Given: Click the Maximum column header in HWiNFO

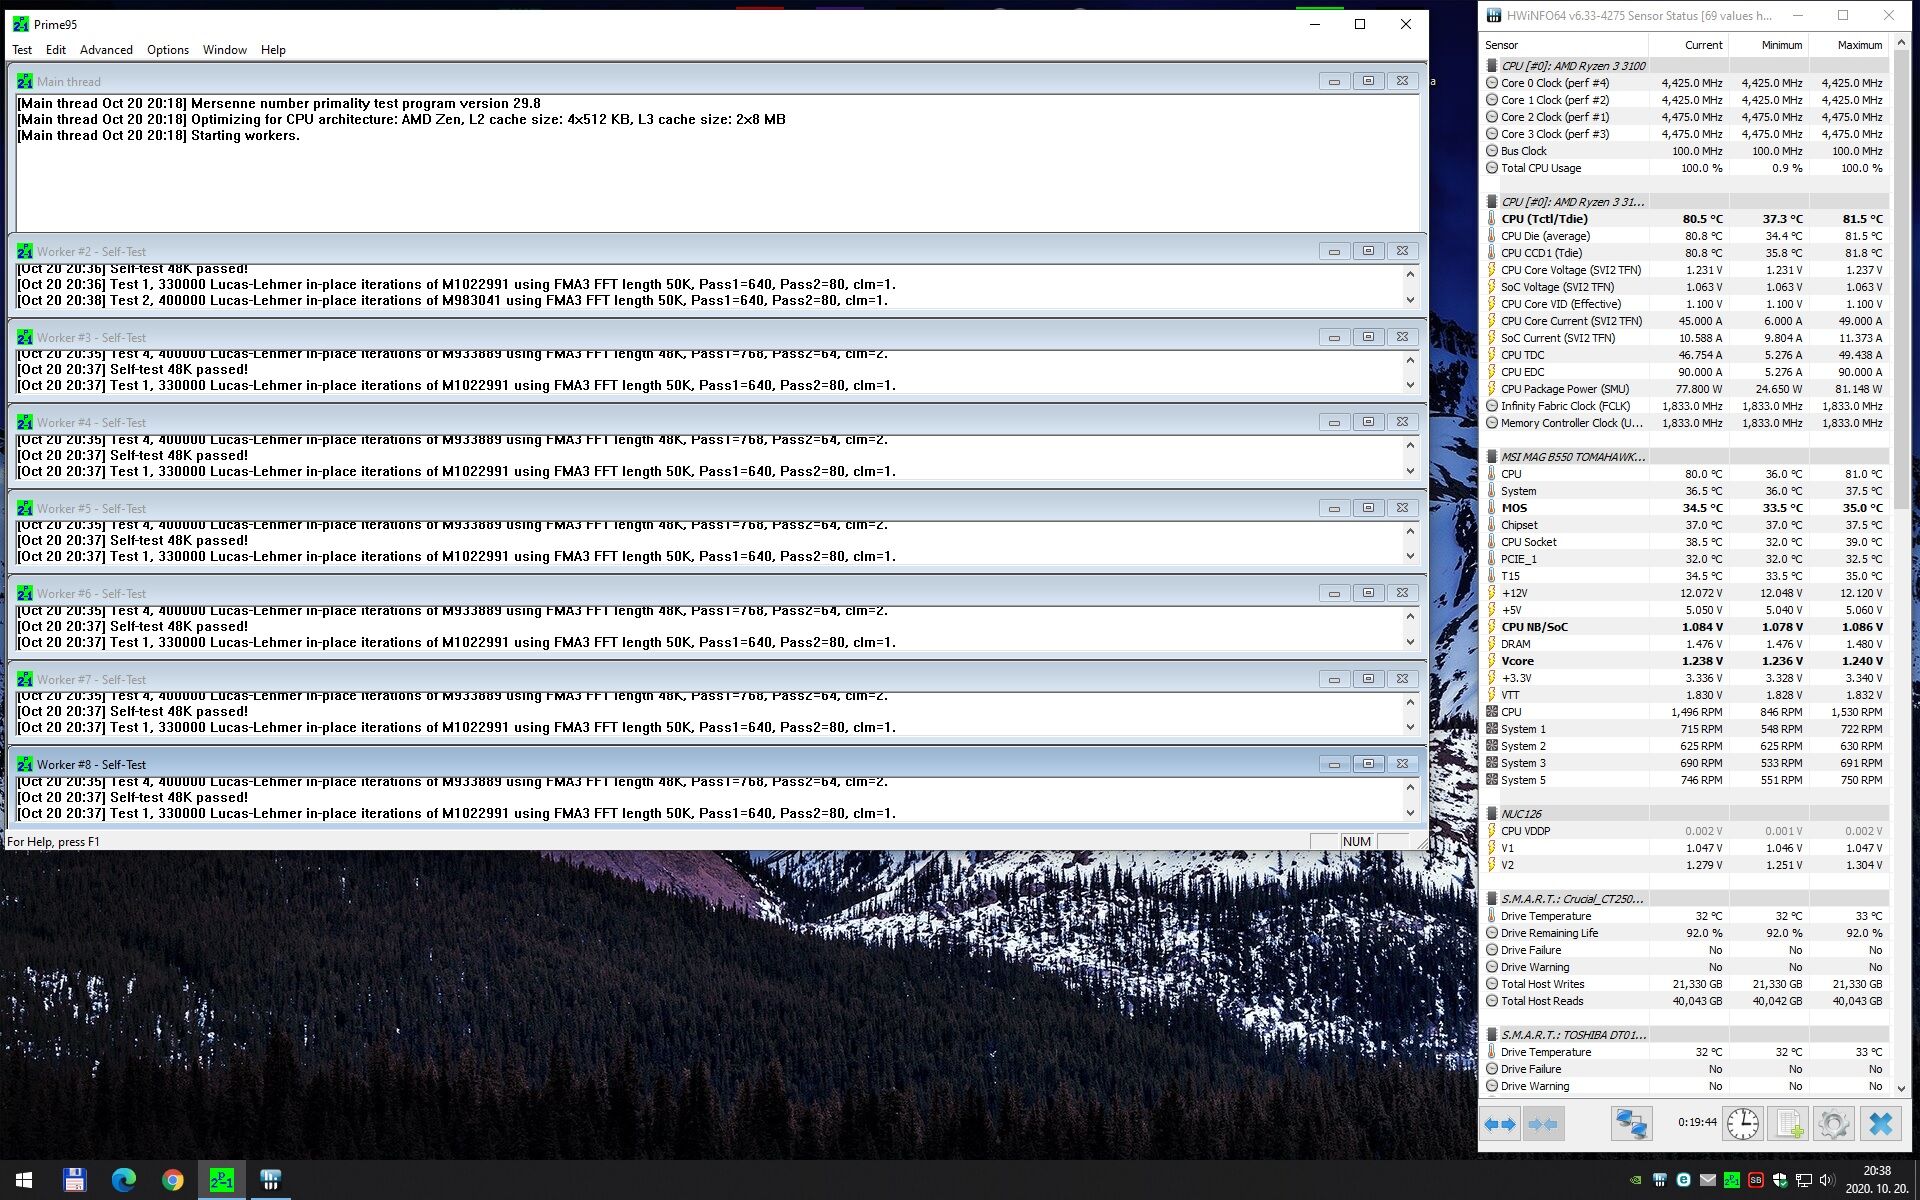Looking at the screenshot, I should pyautogui.click(x=1859, y=45).
